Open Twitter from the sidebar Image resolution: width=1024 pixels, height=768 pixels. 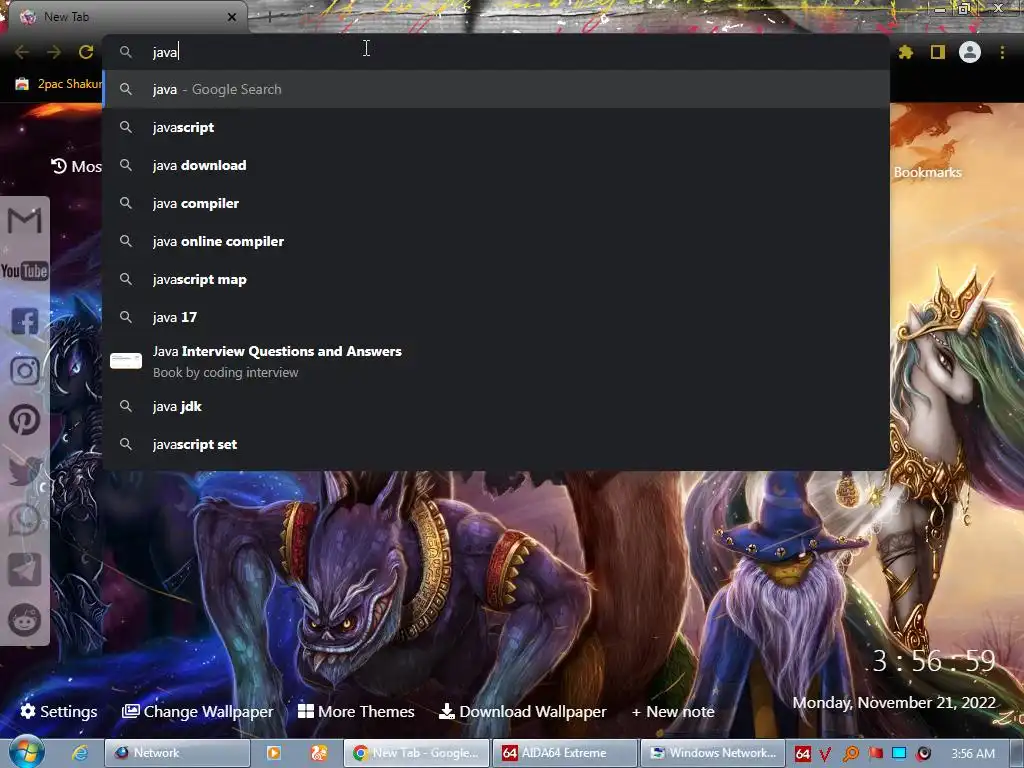[25, 470]
